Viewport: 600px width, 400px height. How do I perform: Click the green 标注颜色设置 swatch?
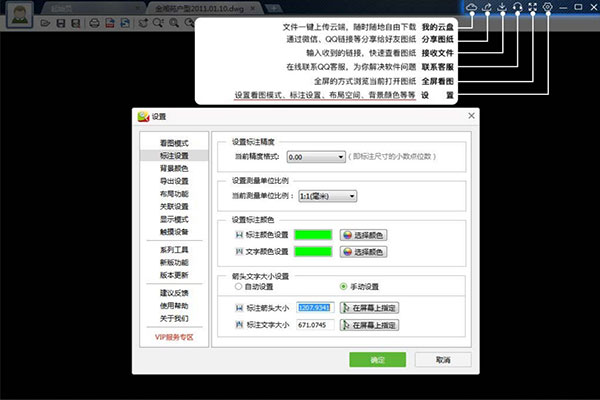[313, 235]
